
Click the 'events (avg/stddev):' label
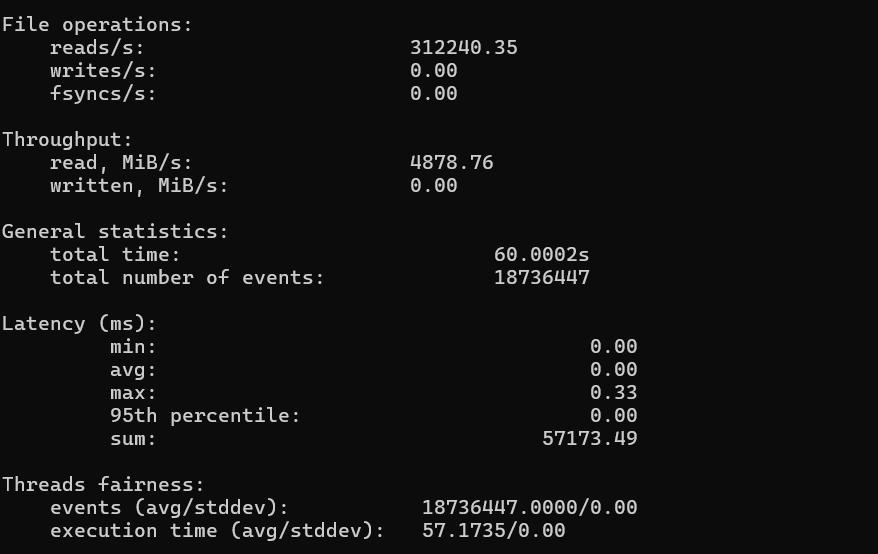click(169, 508)
